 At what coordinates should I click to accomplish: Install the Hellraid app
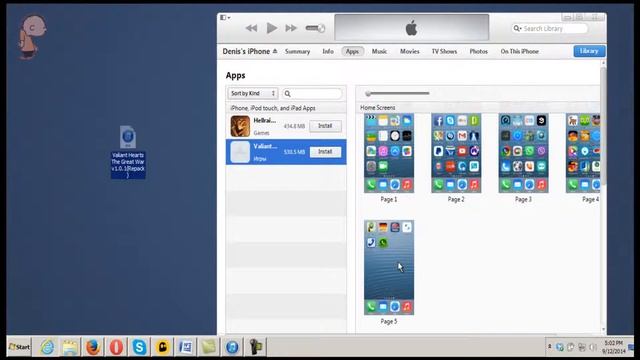325,126
